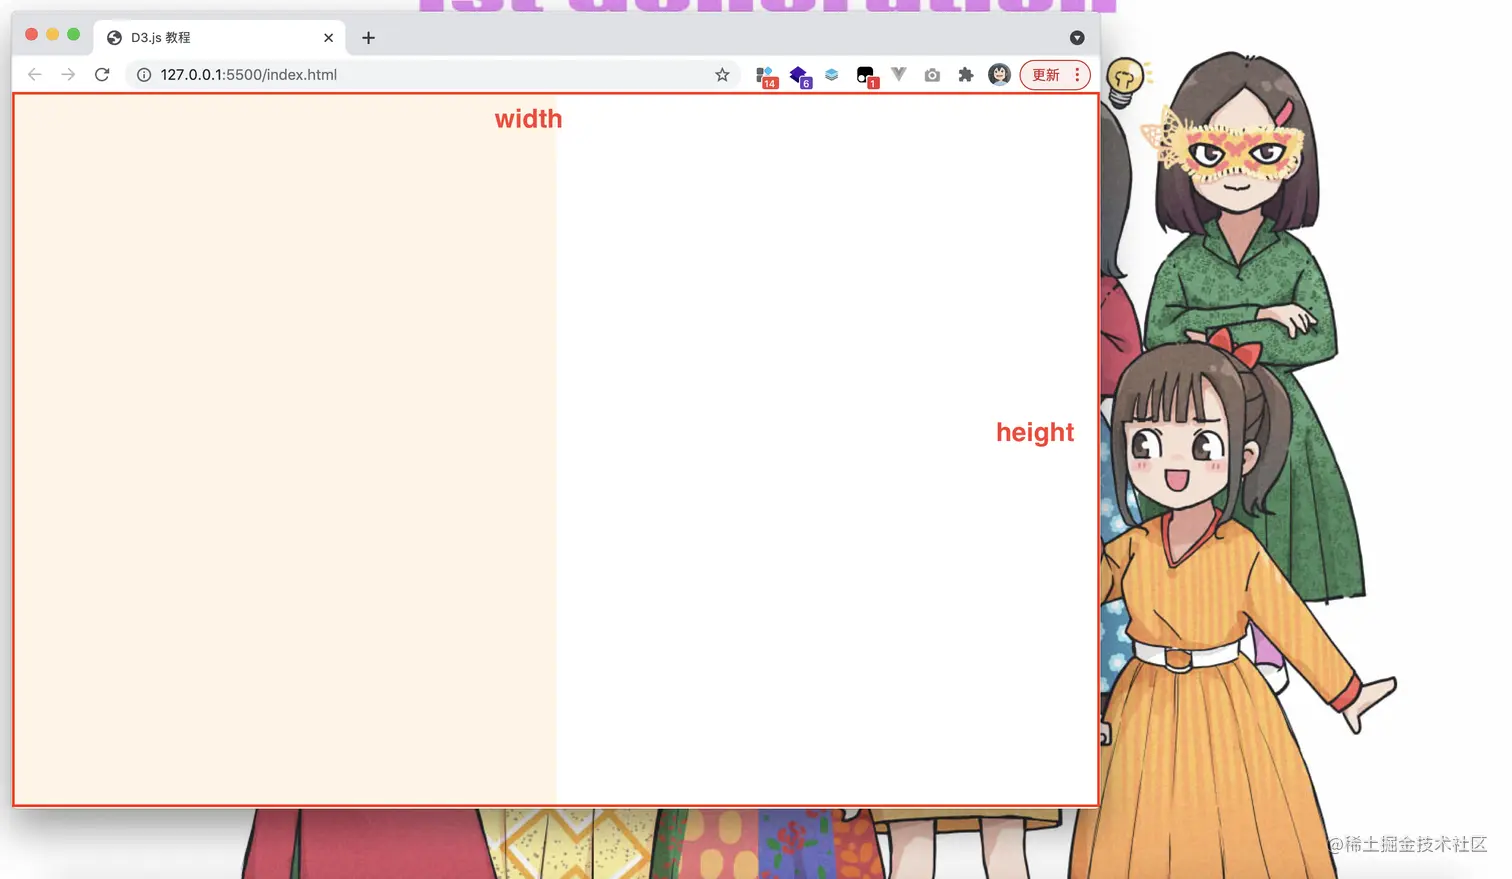Open the camera screenshot extension
The height and width of the screenshot is (879, 1512).
click(x=932, y=75)
